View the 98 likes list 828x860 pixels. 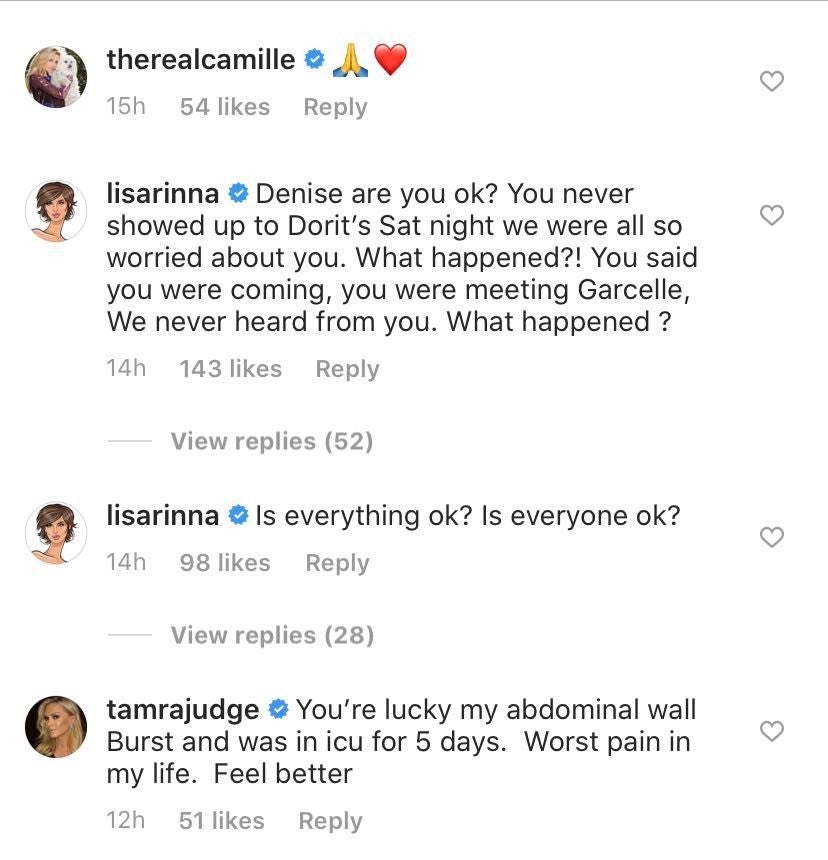tap(225, 563)
